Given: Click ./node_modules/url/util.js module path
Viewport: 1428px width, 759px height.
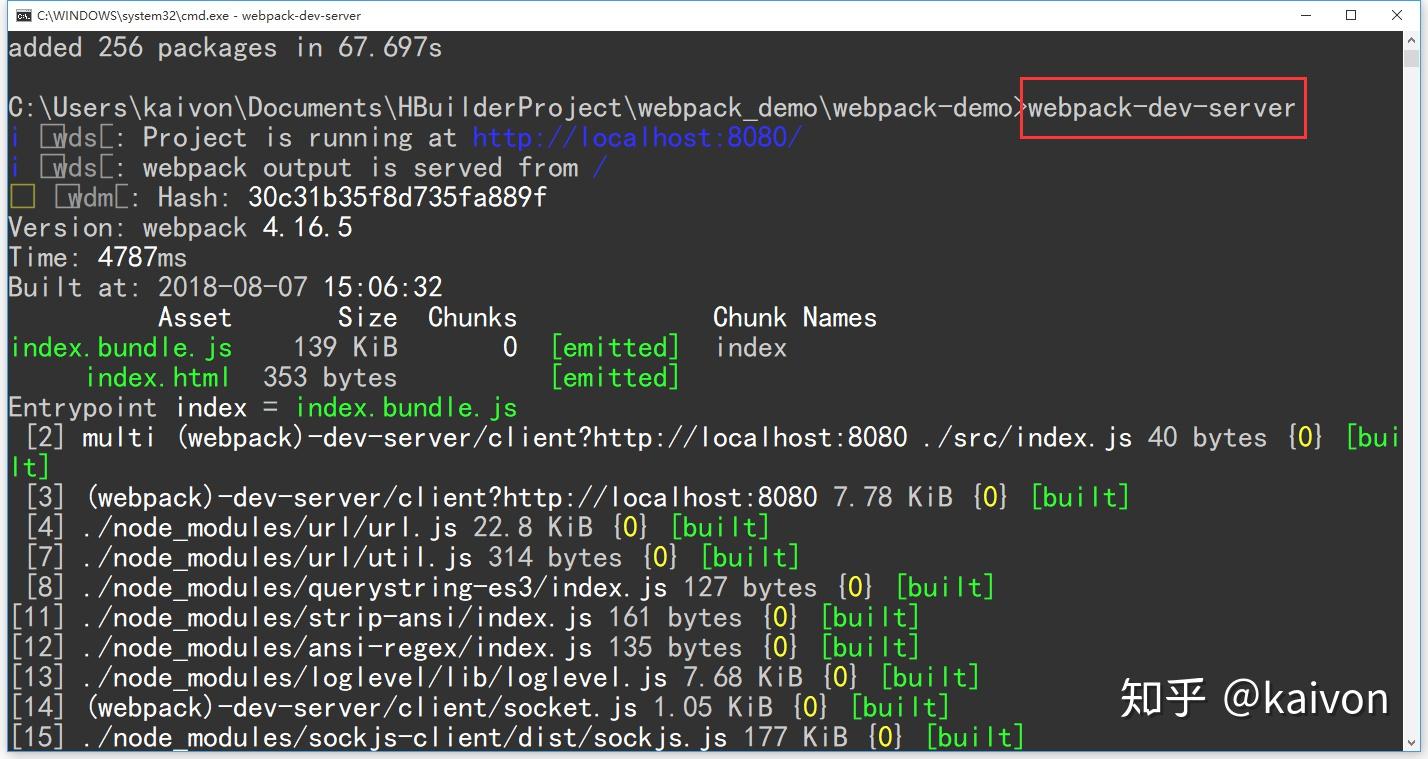Looking at the screenshot, I should 278,557.
